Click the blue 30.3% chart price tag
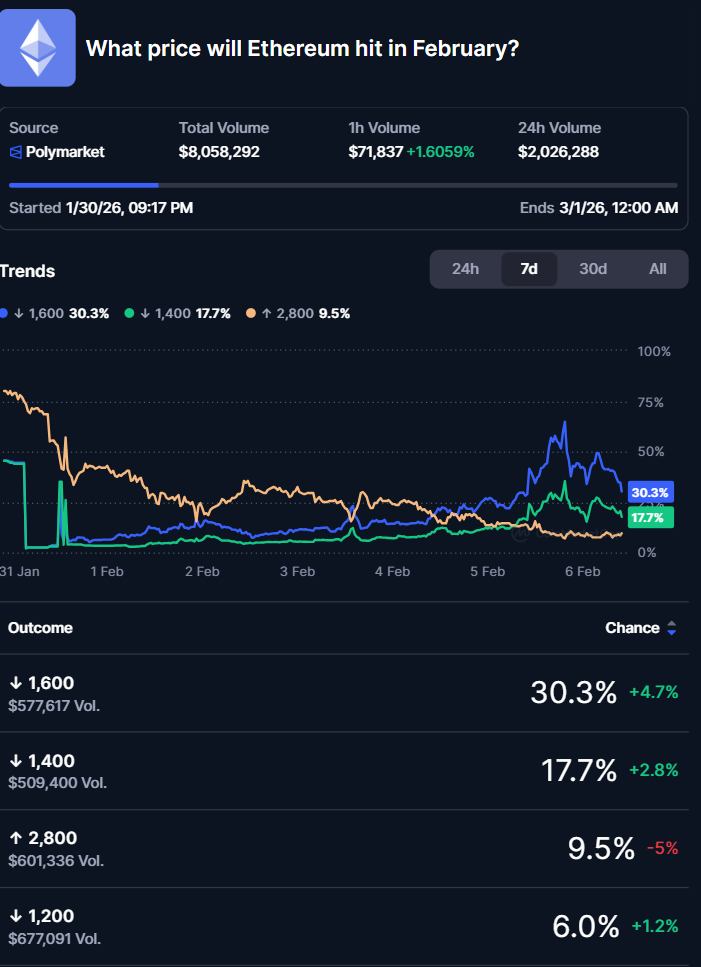Screen dimensions: 701x967 [x=650, y=492]
